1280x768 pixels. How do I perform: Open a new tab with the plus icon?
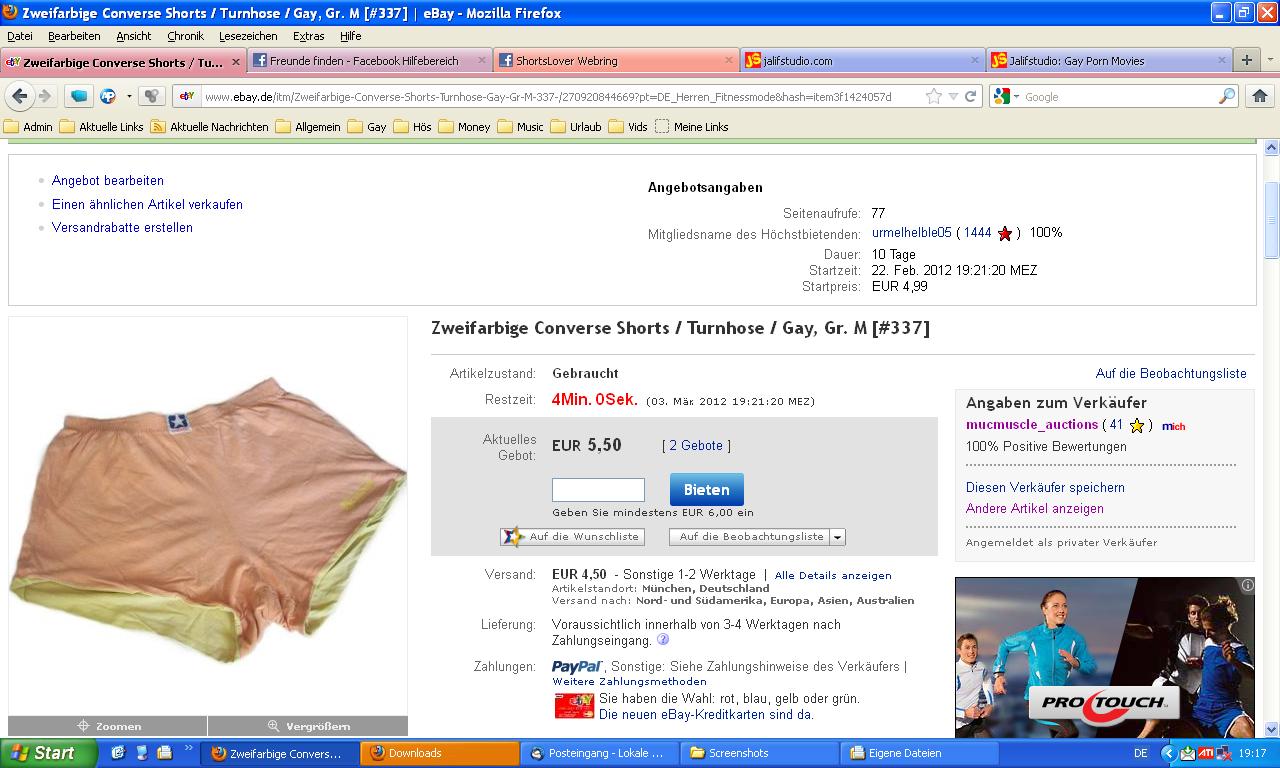[x=1246, y=60]
